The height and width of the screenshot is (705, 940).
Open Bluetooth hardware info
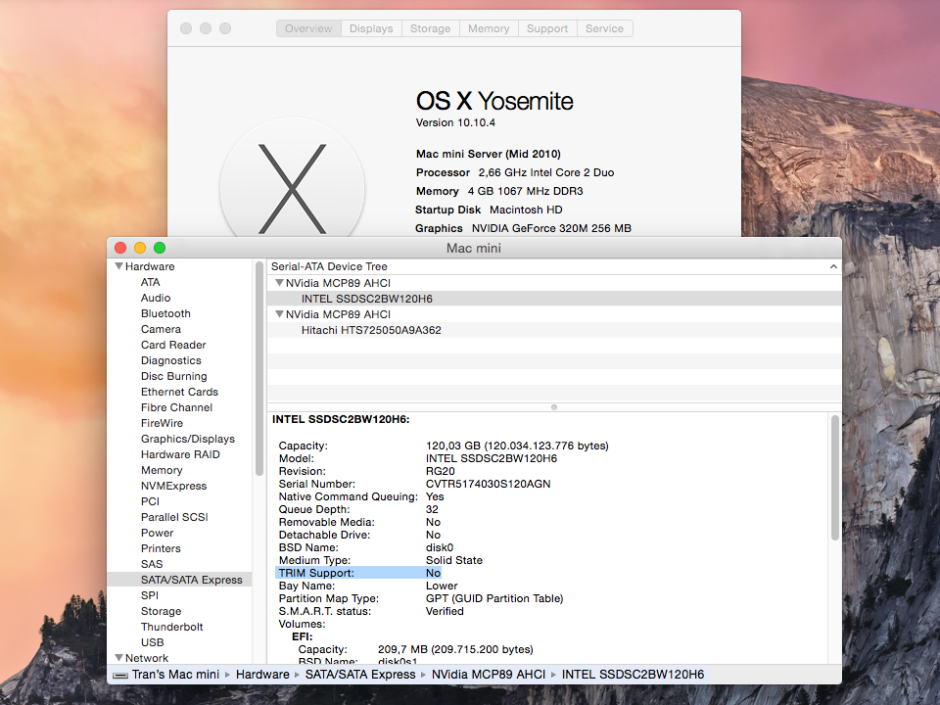(165, 313)
